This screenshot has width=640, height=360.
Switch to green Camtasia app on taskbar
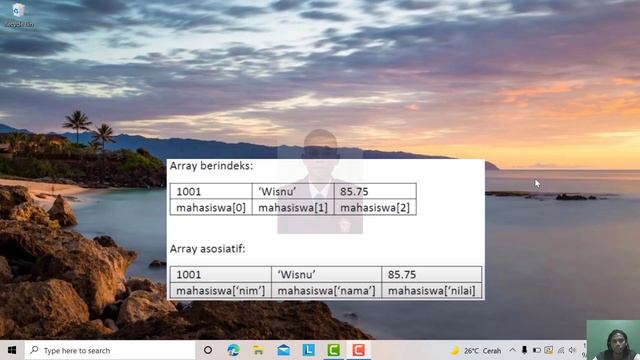pyautogui.click(x=333, y=350)
